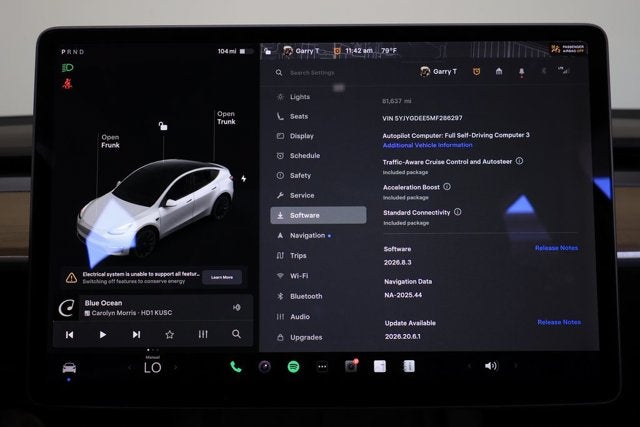The image size is (640, 427).
Task: Open Sentry mode icon in settings header
Action: [x=476, y=71]
